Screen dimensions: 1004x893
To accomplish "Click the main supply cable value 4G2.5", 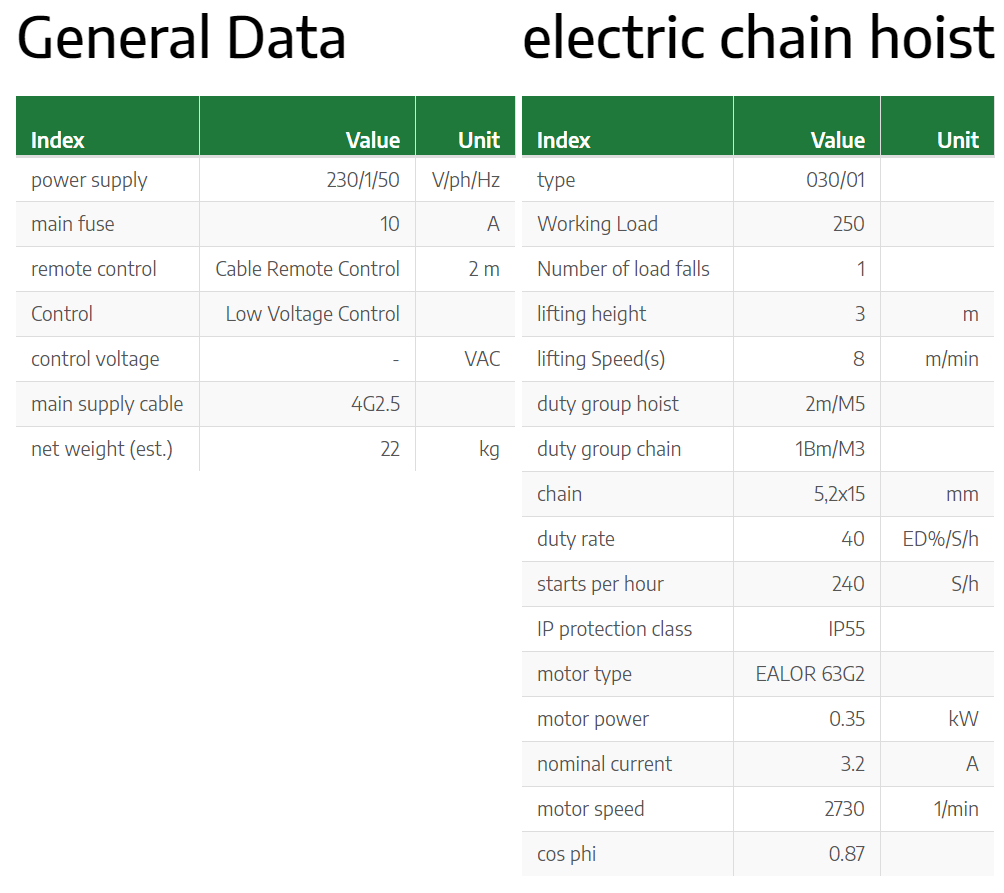I will click(375, 404).
